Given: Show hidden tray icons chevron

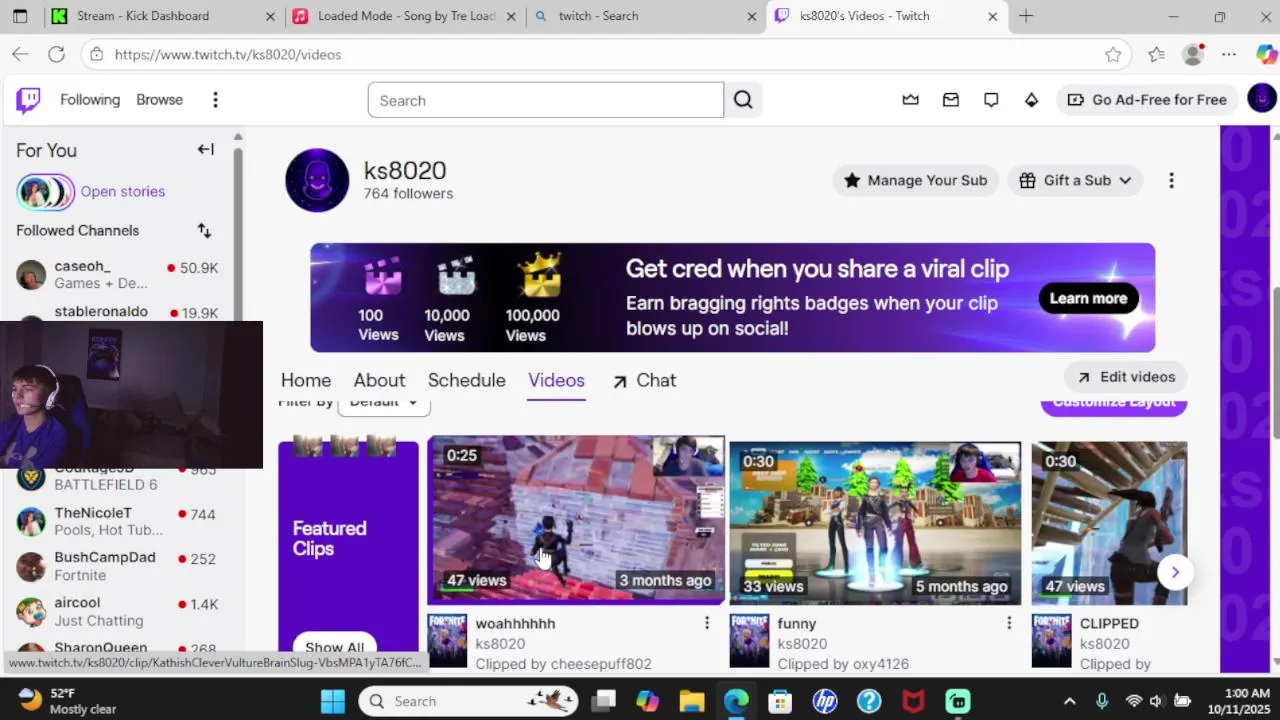Looking at the screenshot, I should (1069, 701).
